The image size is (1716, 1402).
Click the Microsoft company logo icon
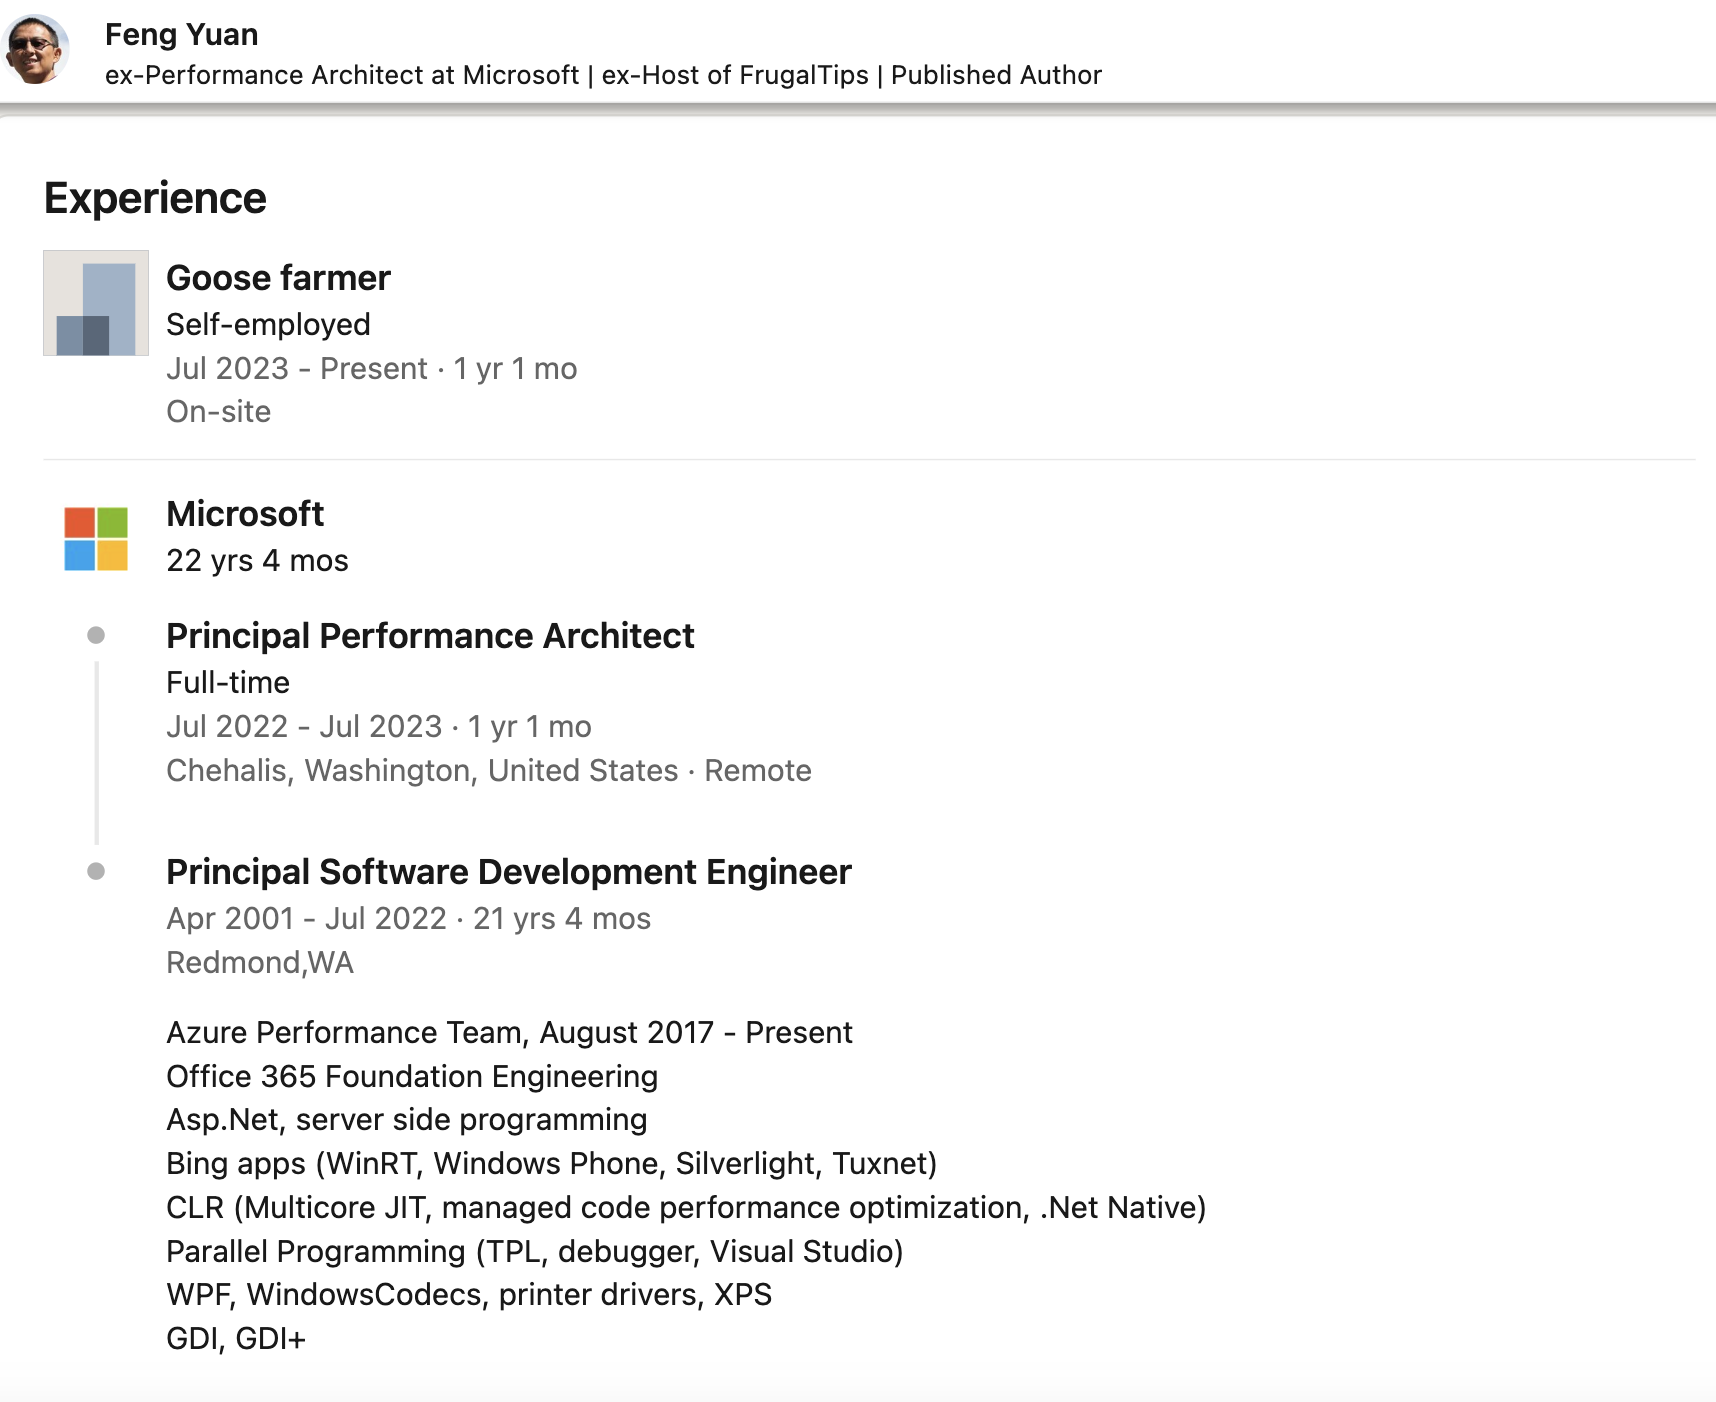96,539
